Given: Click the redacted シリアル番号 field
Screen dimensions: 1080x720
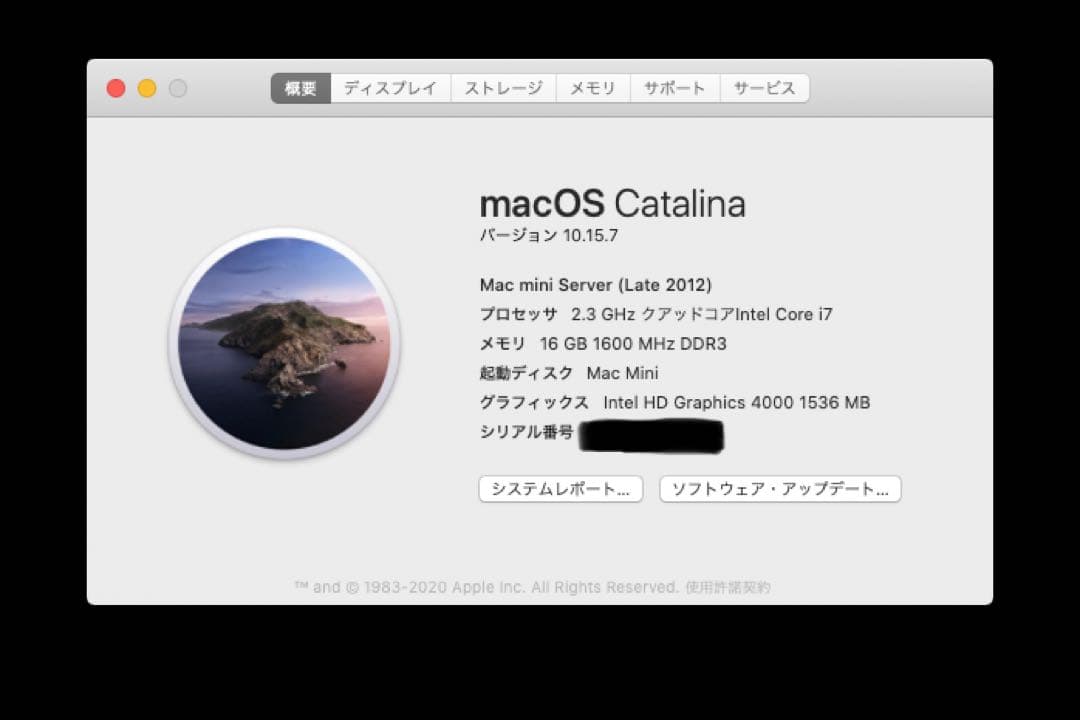Looking at the screenshot, I should point(650,435).
